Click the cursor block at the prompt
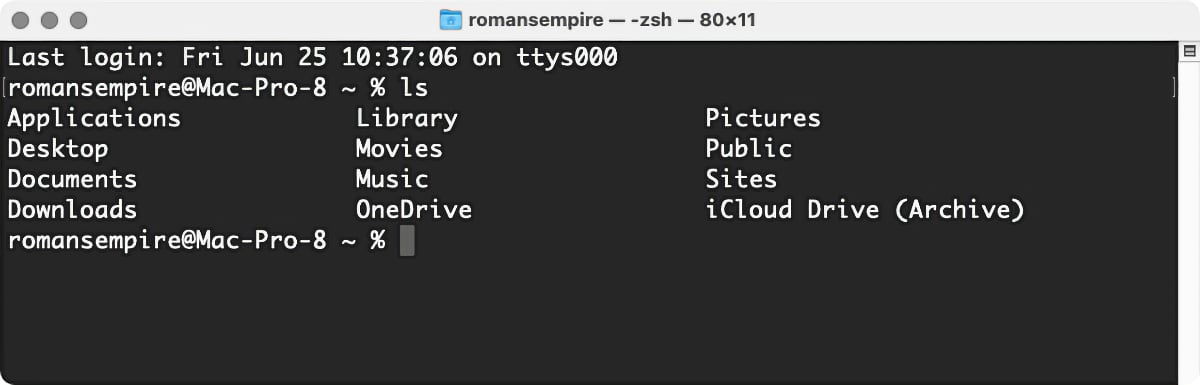This screenshot has width=1200, height=385. 407,241
